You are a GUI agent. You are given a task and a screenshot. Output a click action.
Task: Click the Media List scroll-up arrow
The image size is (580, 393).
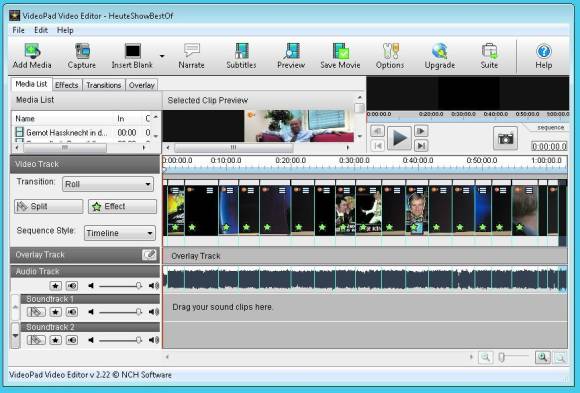pos(156,117)
